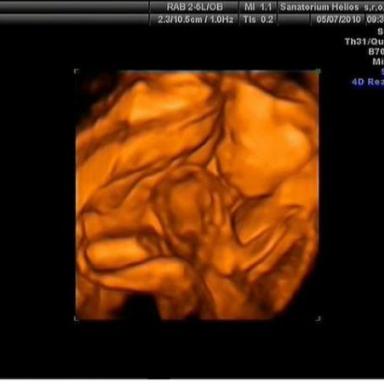Click the MI 1.1 readout
This screenshot has height=384, width=384.
[x=258, y=7]
